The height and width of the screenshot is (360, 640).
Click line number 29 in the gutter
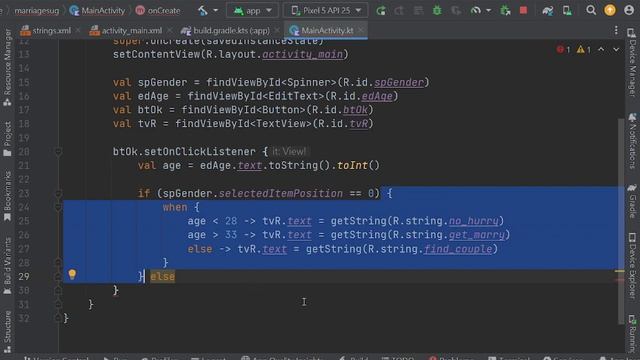coord(24,277)
